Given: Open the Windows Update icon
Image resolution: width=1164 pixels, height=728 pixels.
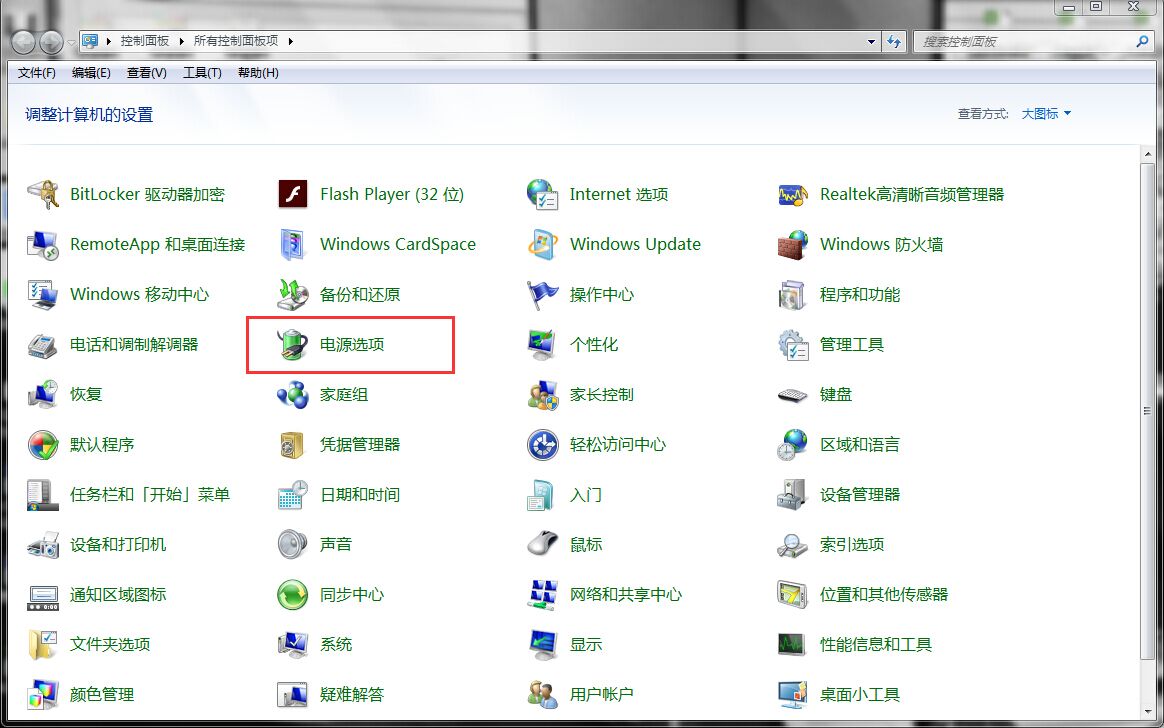Looking at the screenshot, I should coord(543,245).
